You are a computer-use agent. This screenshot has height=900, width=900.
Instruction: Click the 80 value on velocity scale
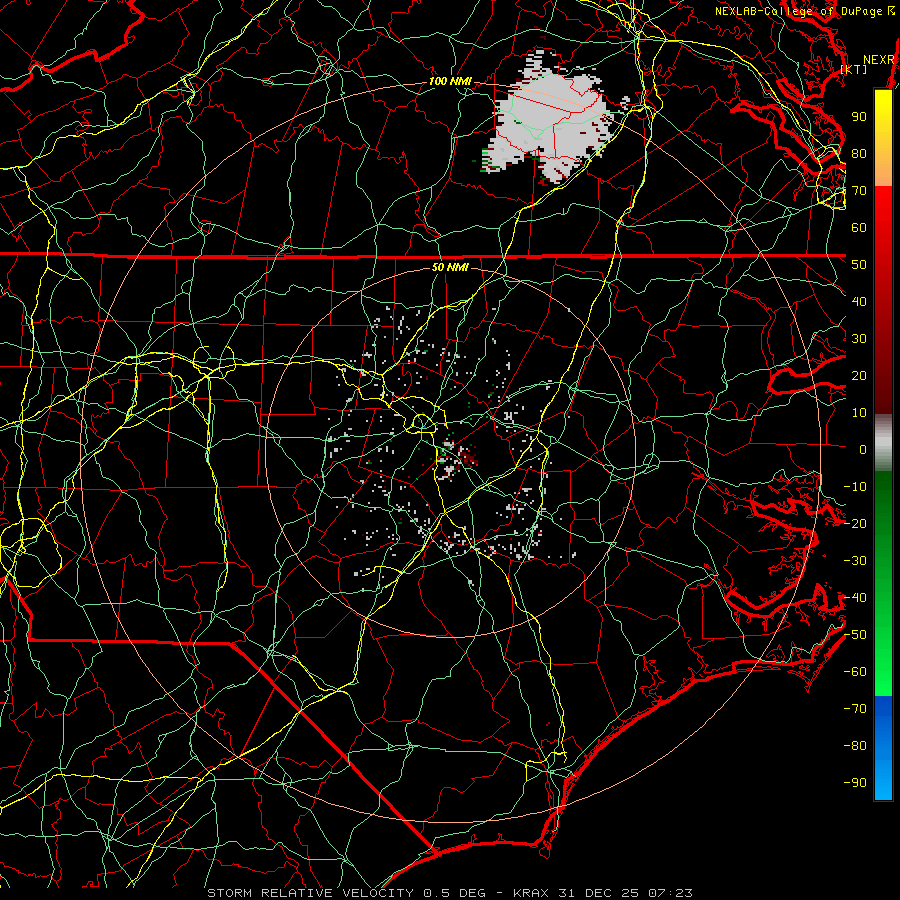point(859,154)
